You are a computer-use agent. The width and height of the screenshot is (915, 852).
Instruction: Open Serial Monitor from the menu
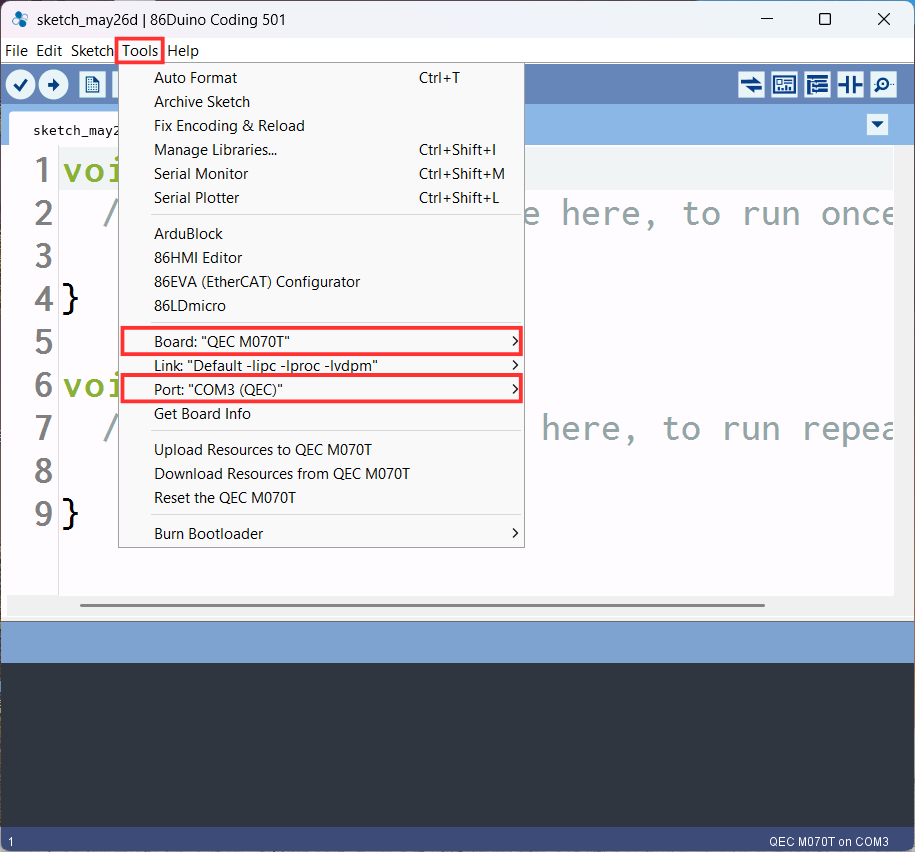(321, 173)
